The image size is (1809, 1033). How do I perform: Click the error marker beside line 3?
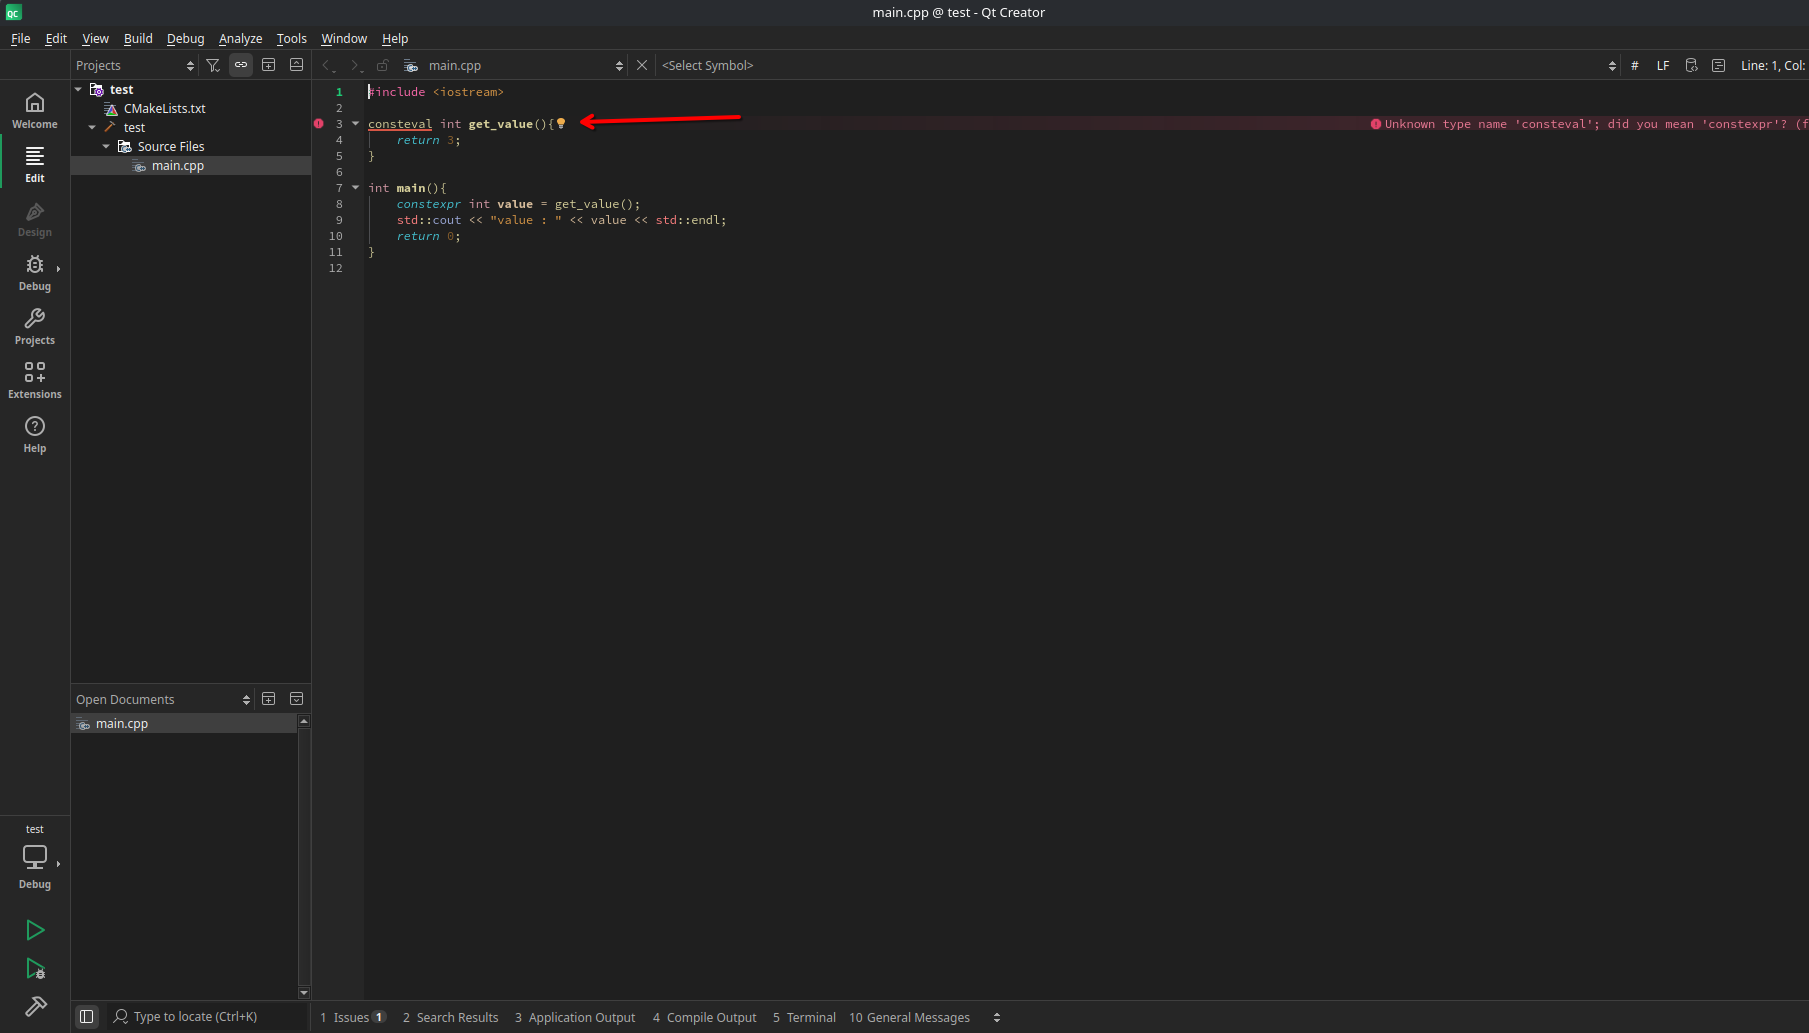point(319,124)
